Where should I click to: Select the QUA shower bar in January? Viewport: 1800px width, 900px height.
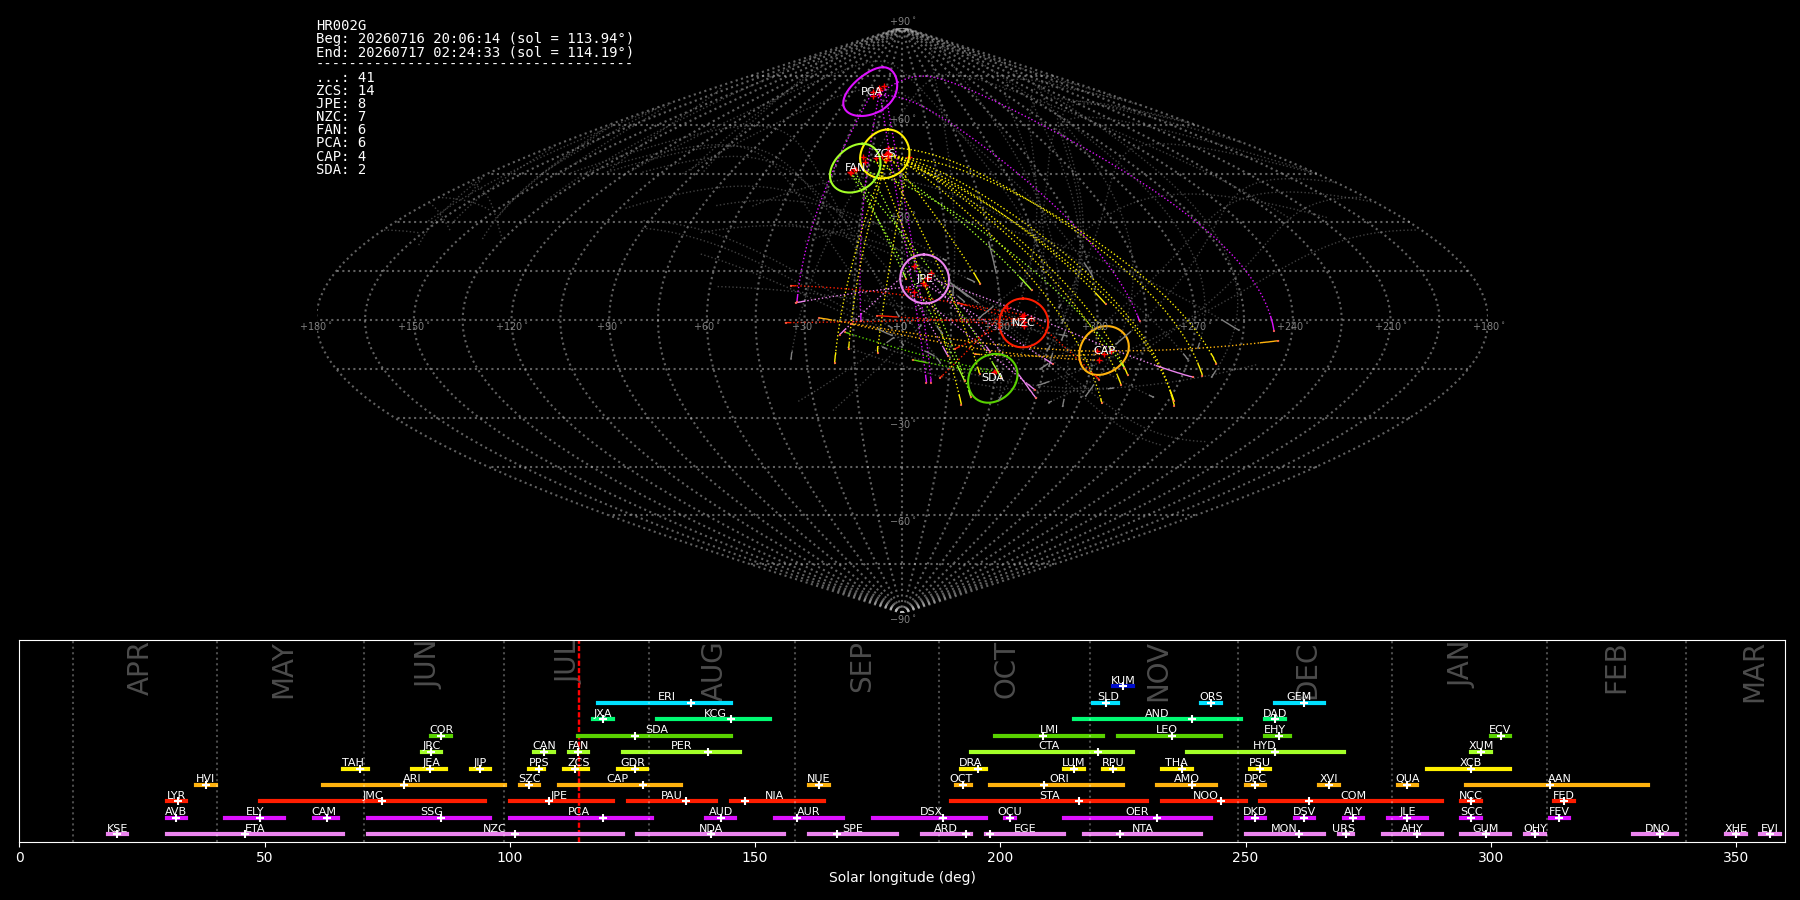pos(1407,785)
